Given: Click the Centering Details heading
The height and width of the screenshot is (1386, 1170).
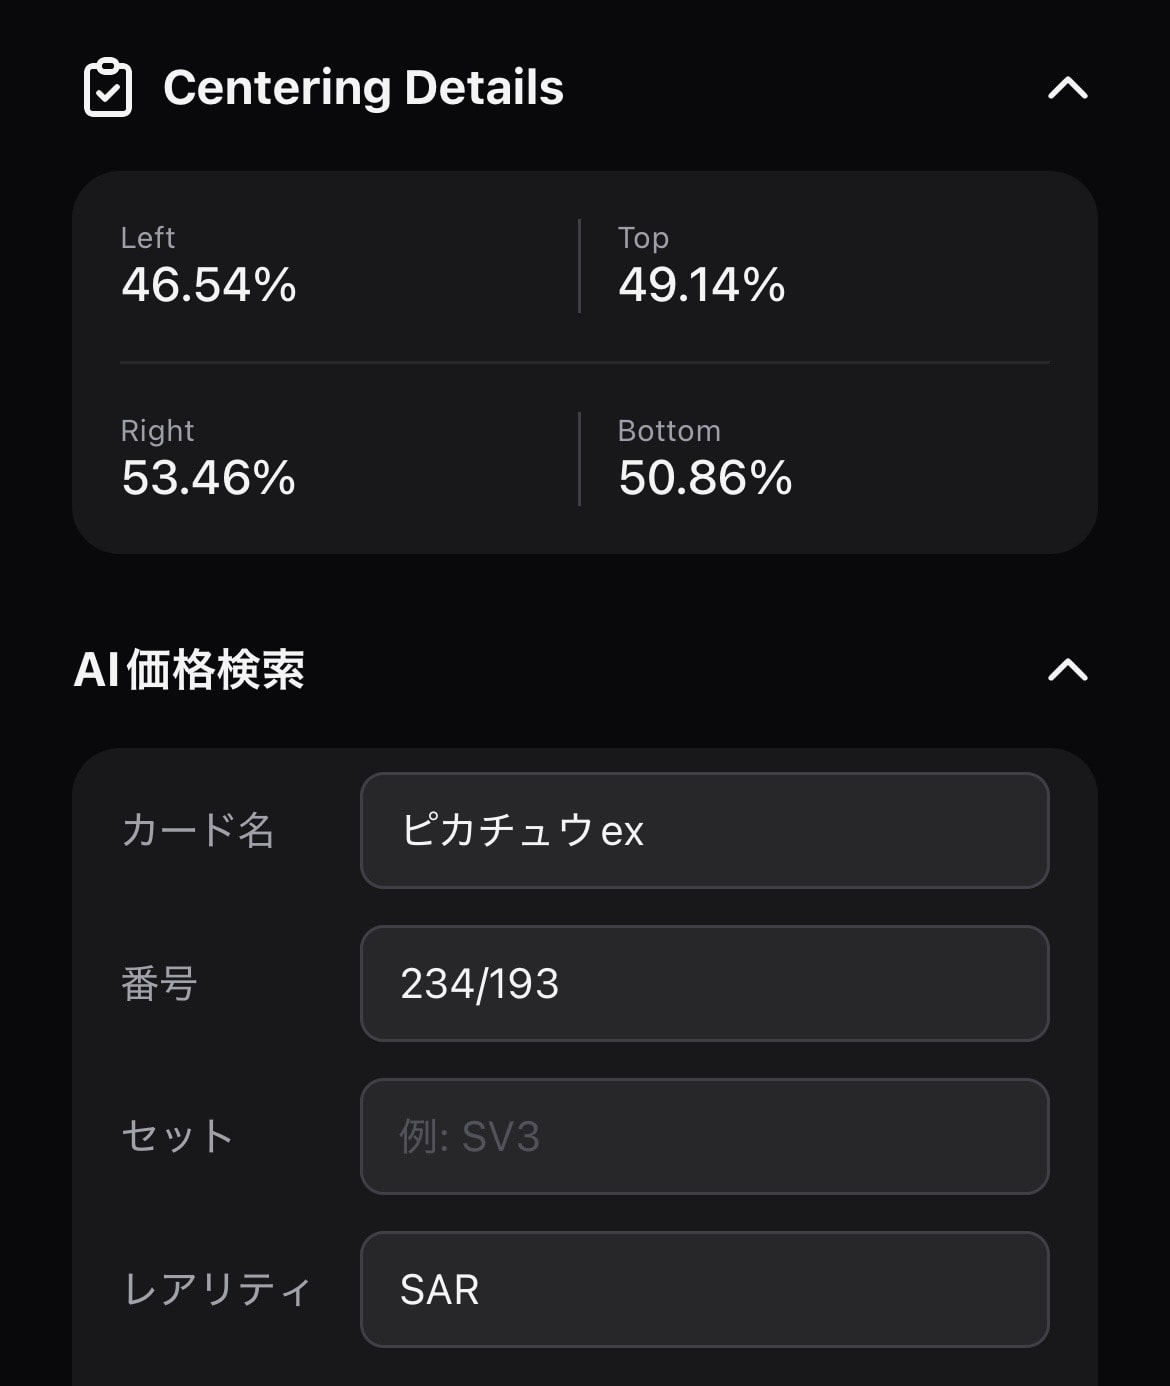Looking at the screenshot, I should [x=363, y=88].
